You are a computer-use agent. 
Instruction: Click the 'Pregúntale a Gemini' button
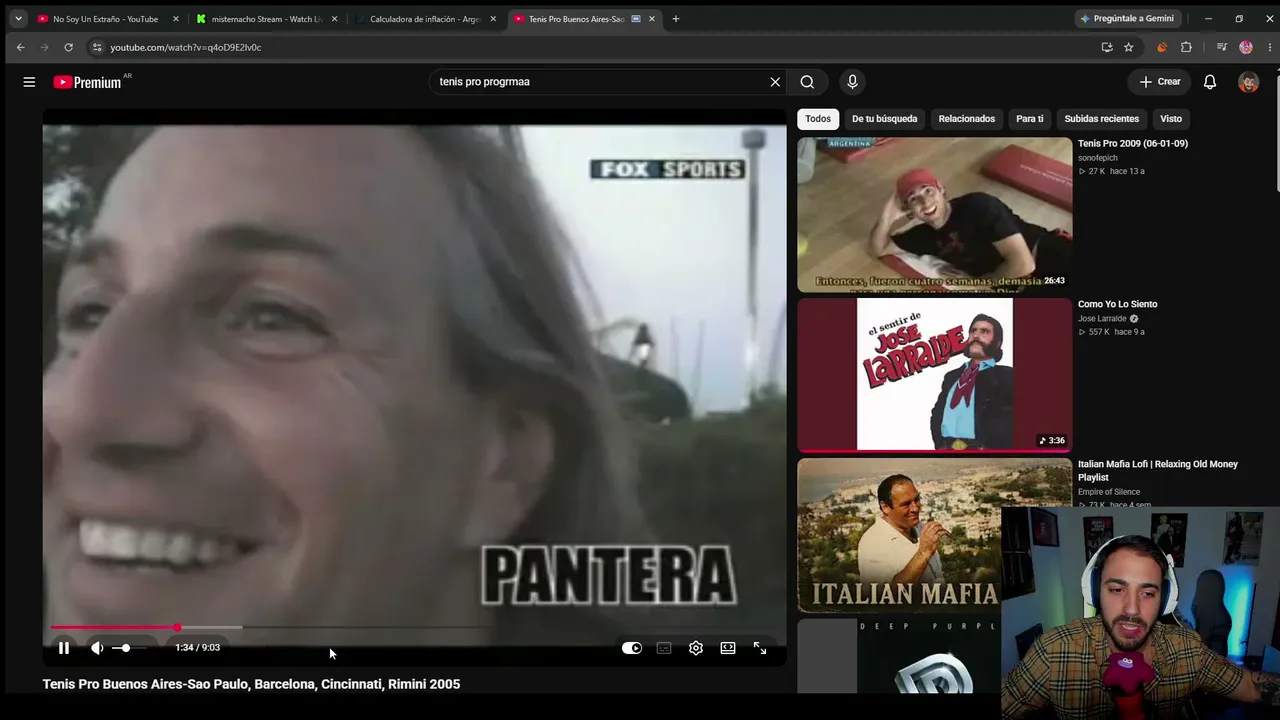[x=1127, y=19]
